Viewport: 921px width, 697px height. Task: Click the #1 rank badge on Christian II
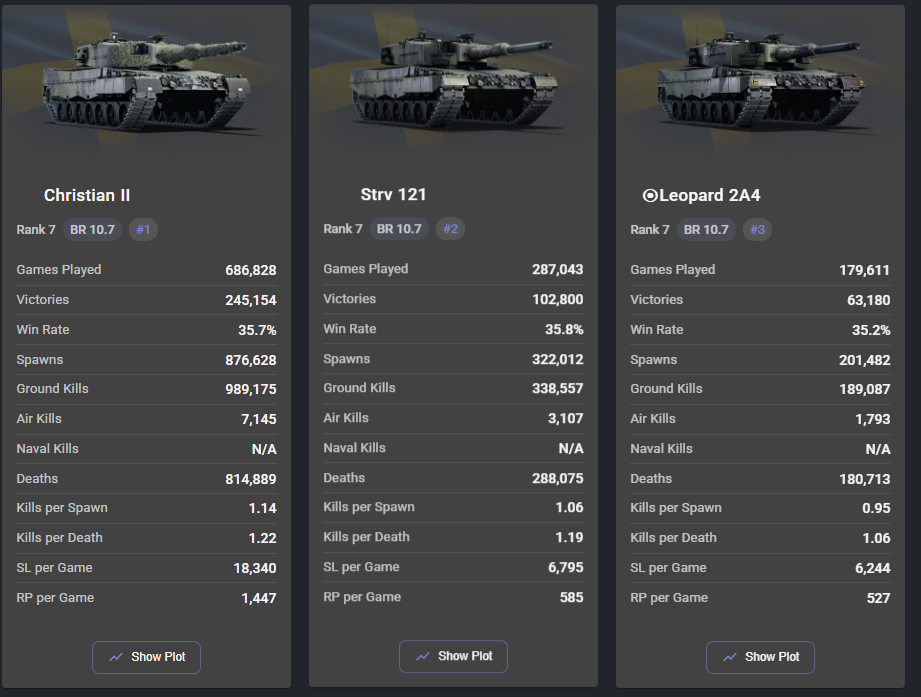(143, 230)
